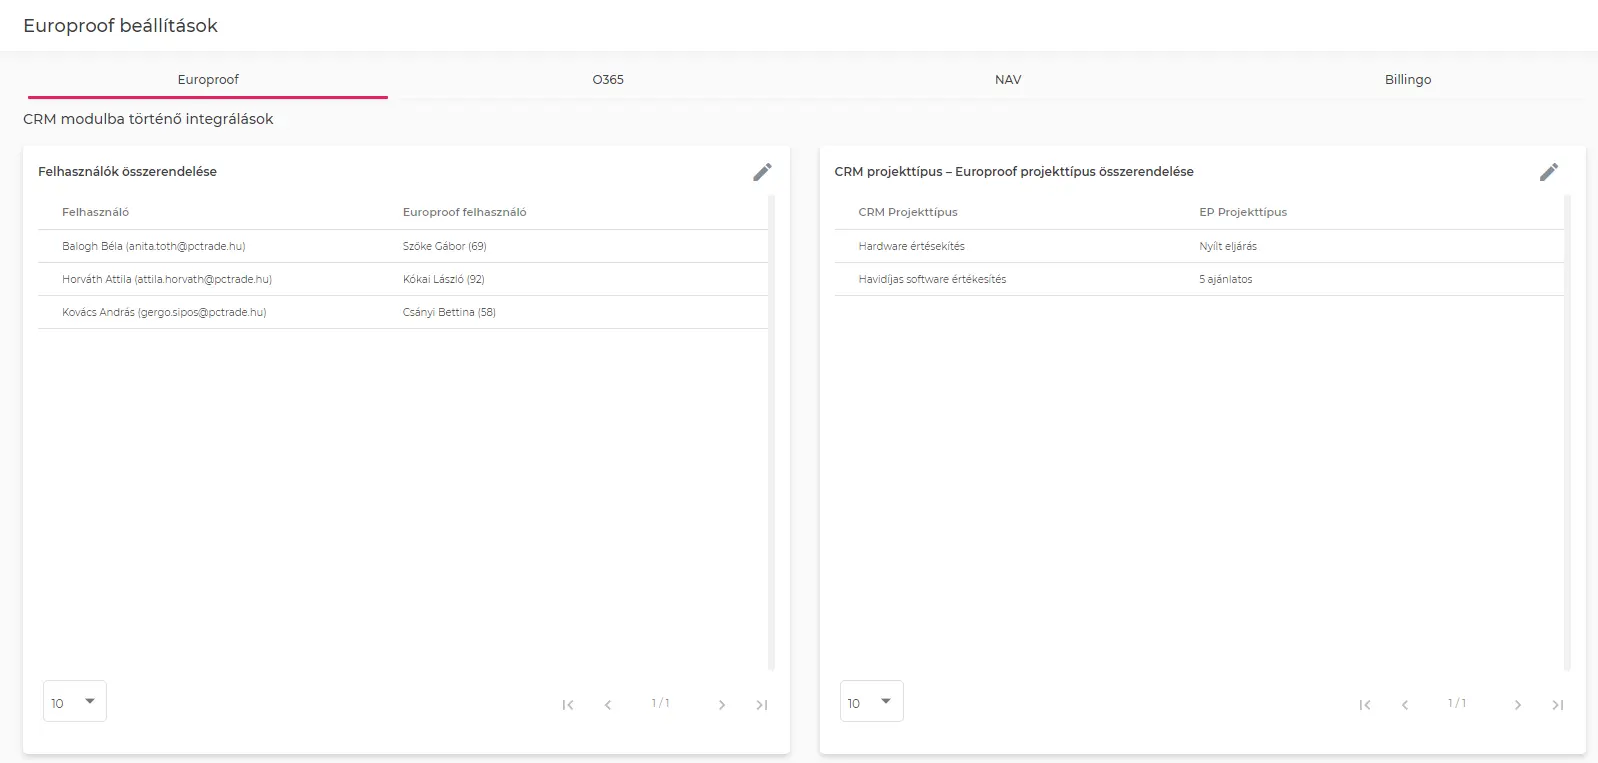Go to next page in users table
The height and width of the screenshot is (763, 1598).
(721, 705)
